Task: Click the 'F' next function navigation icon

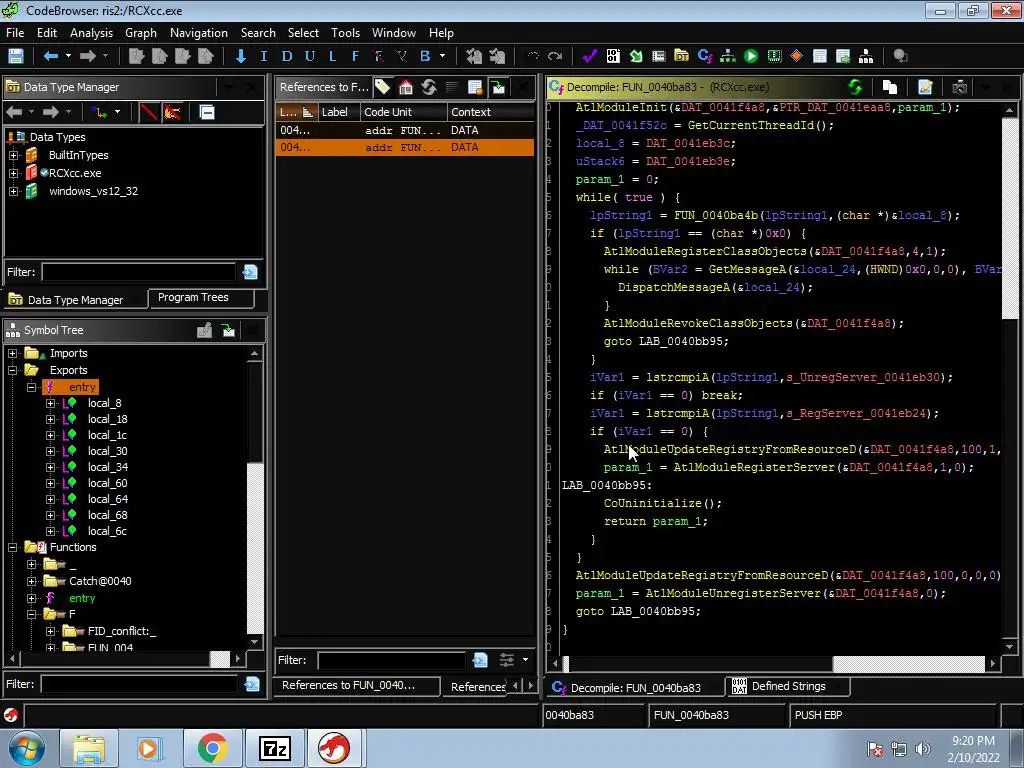Action: point(355,56)
